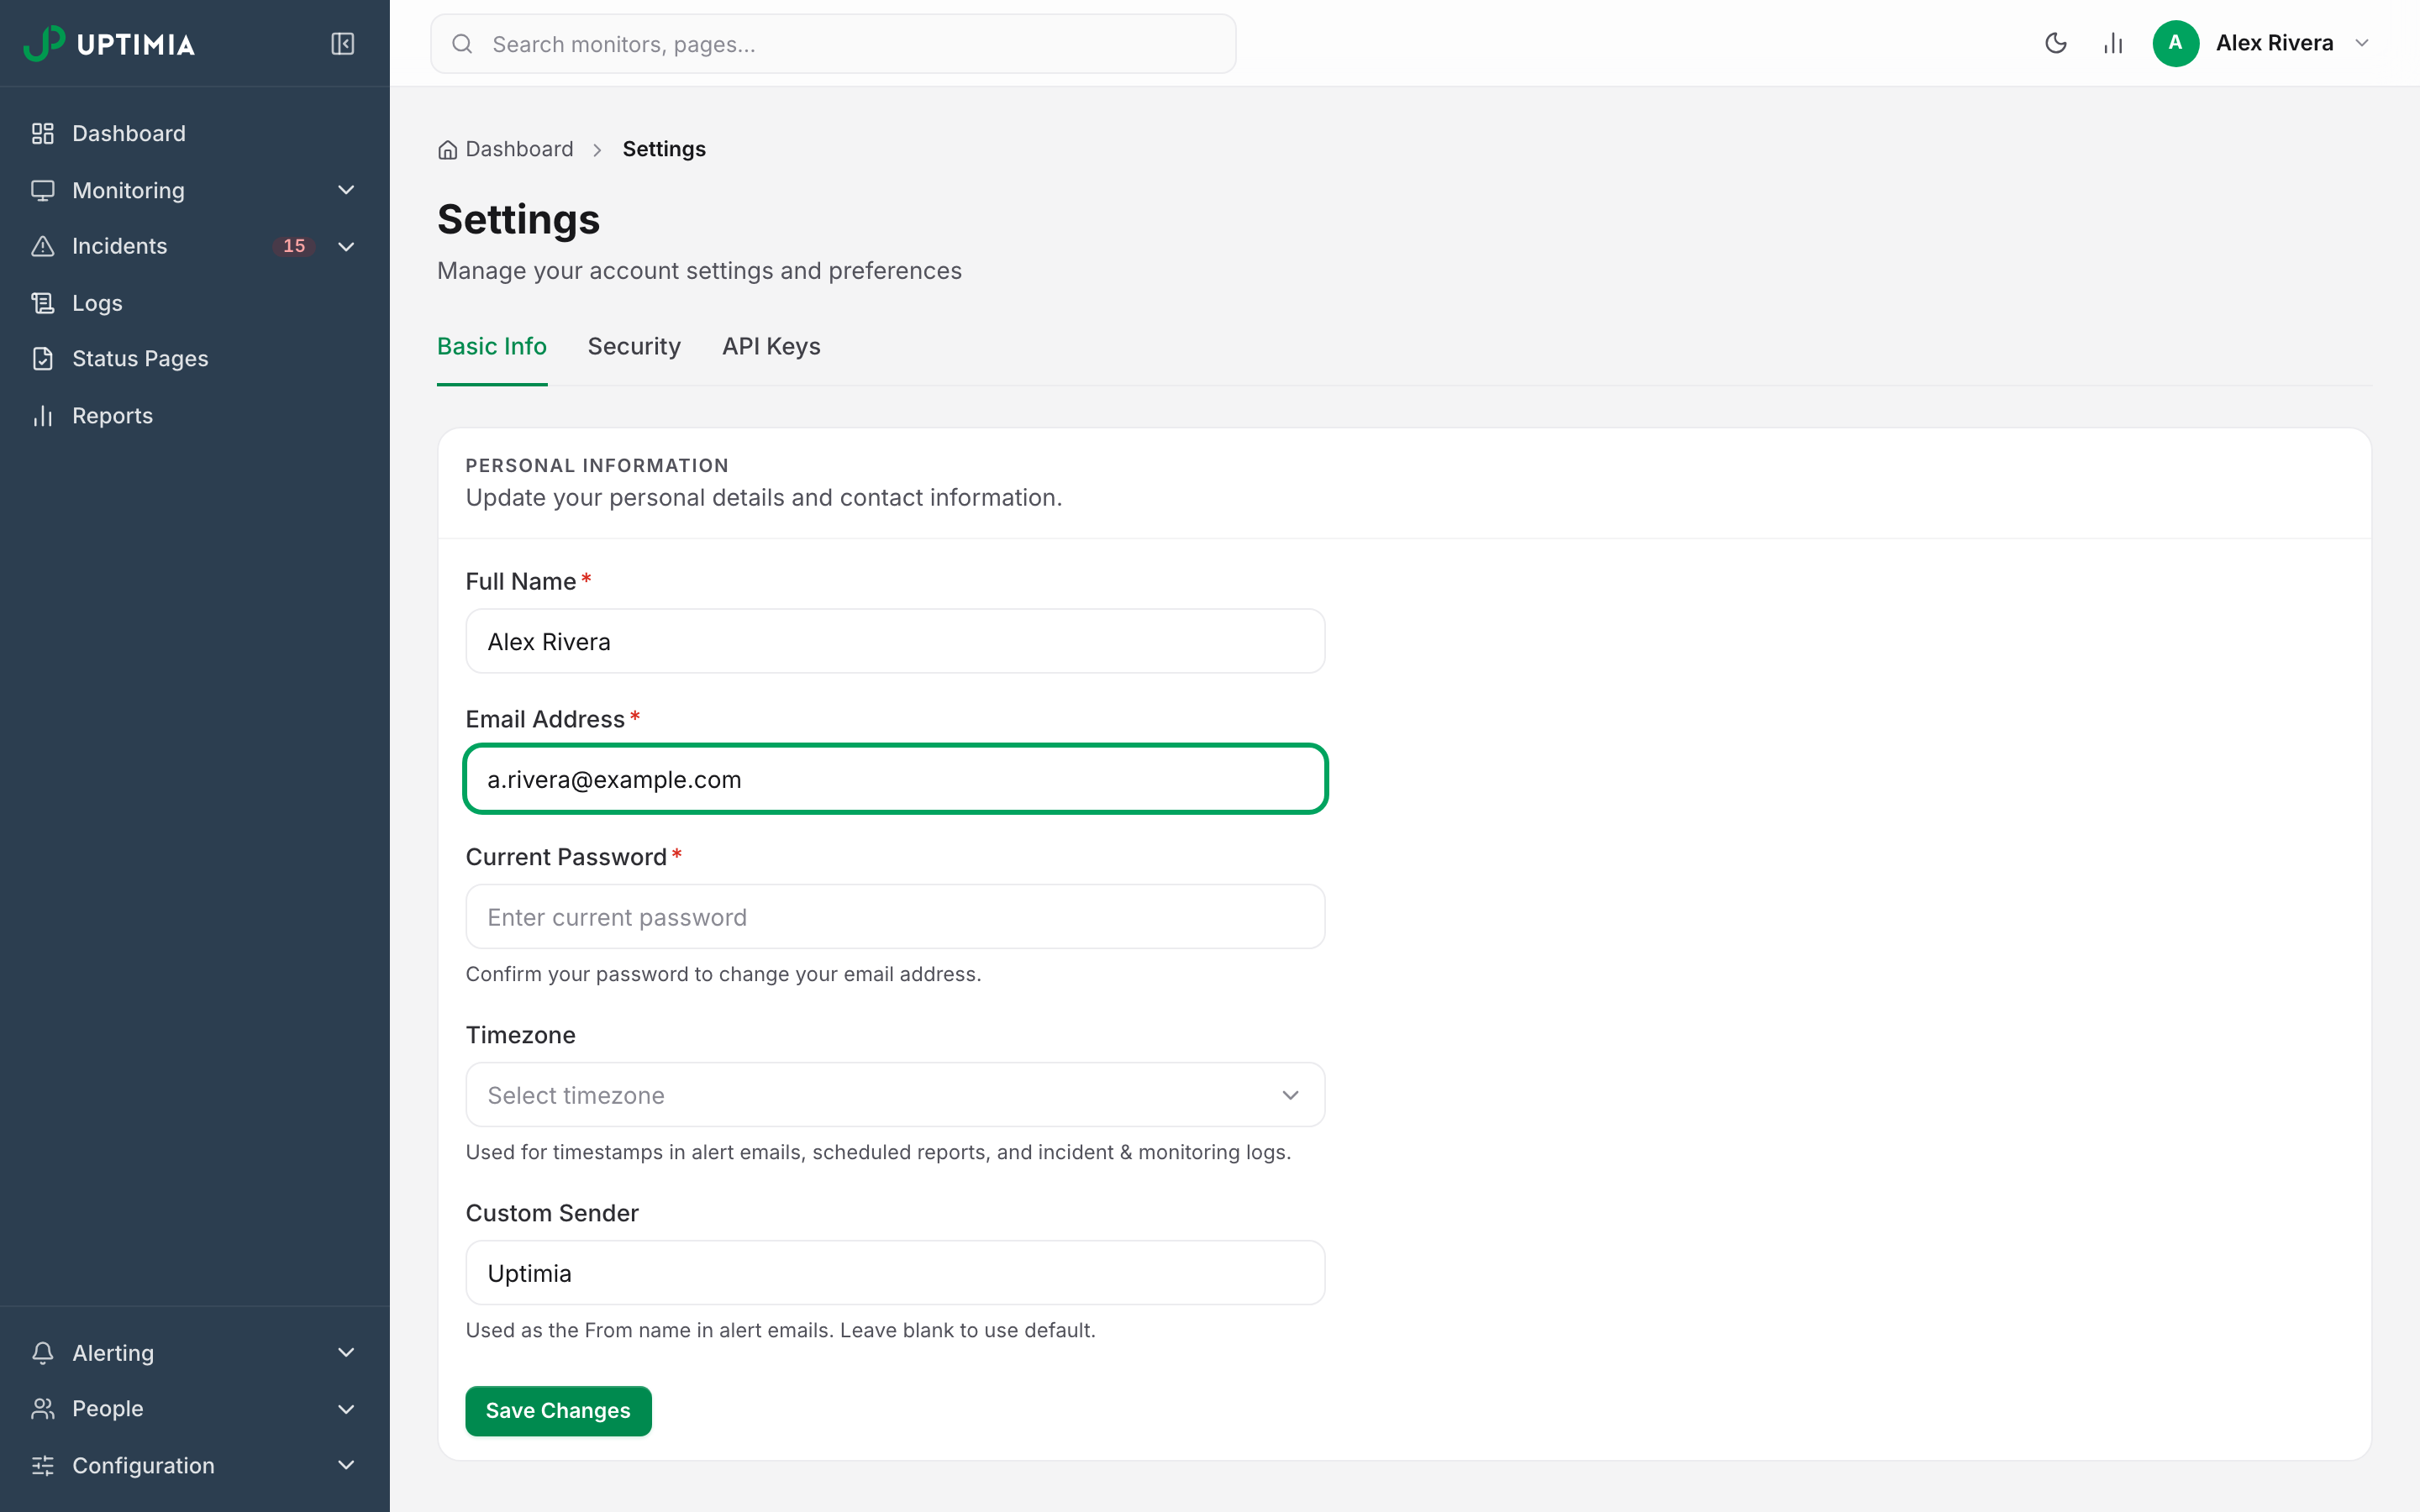Switch to the Basic Info tab
The image size is (2420, 1512).
492,346
